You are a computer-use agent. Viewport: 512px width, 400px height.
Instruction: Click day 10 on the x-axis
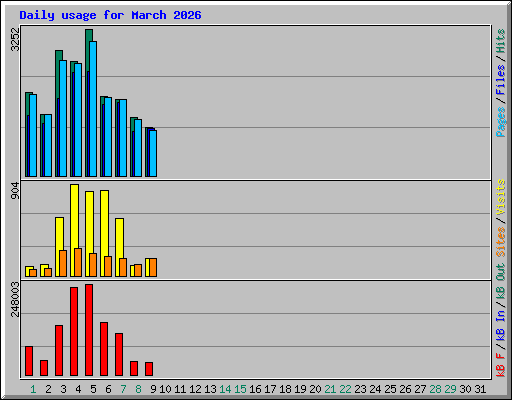coord(165,389)
